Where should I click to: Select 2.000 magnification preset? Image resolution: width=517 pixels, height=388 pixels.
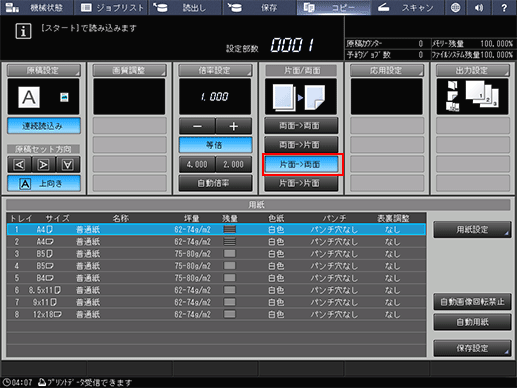[234, 165]
